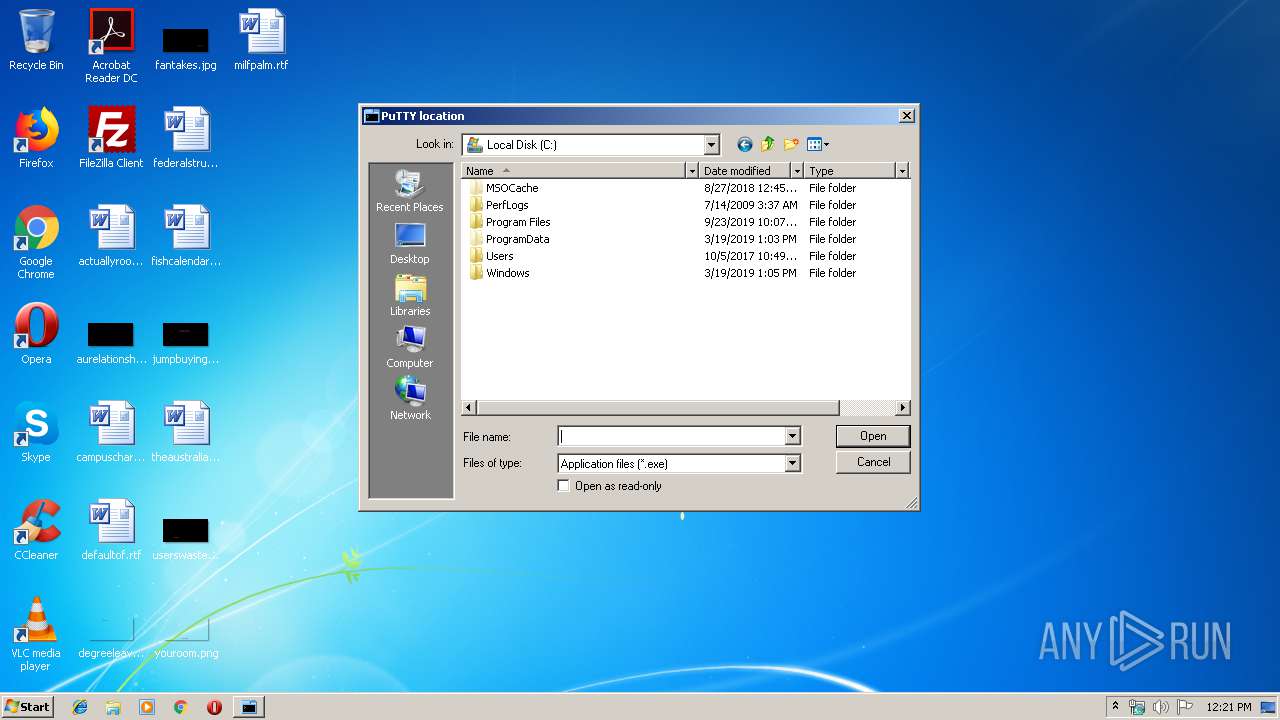Screen dimensions: 1280x720
Task: Open Internet Explorer from taskbar
Action: 80,707
